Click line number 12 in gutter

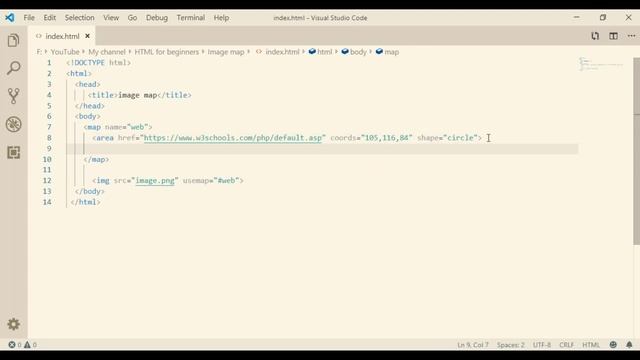pyautogui.click(x=47, y=180)
